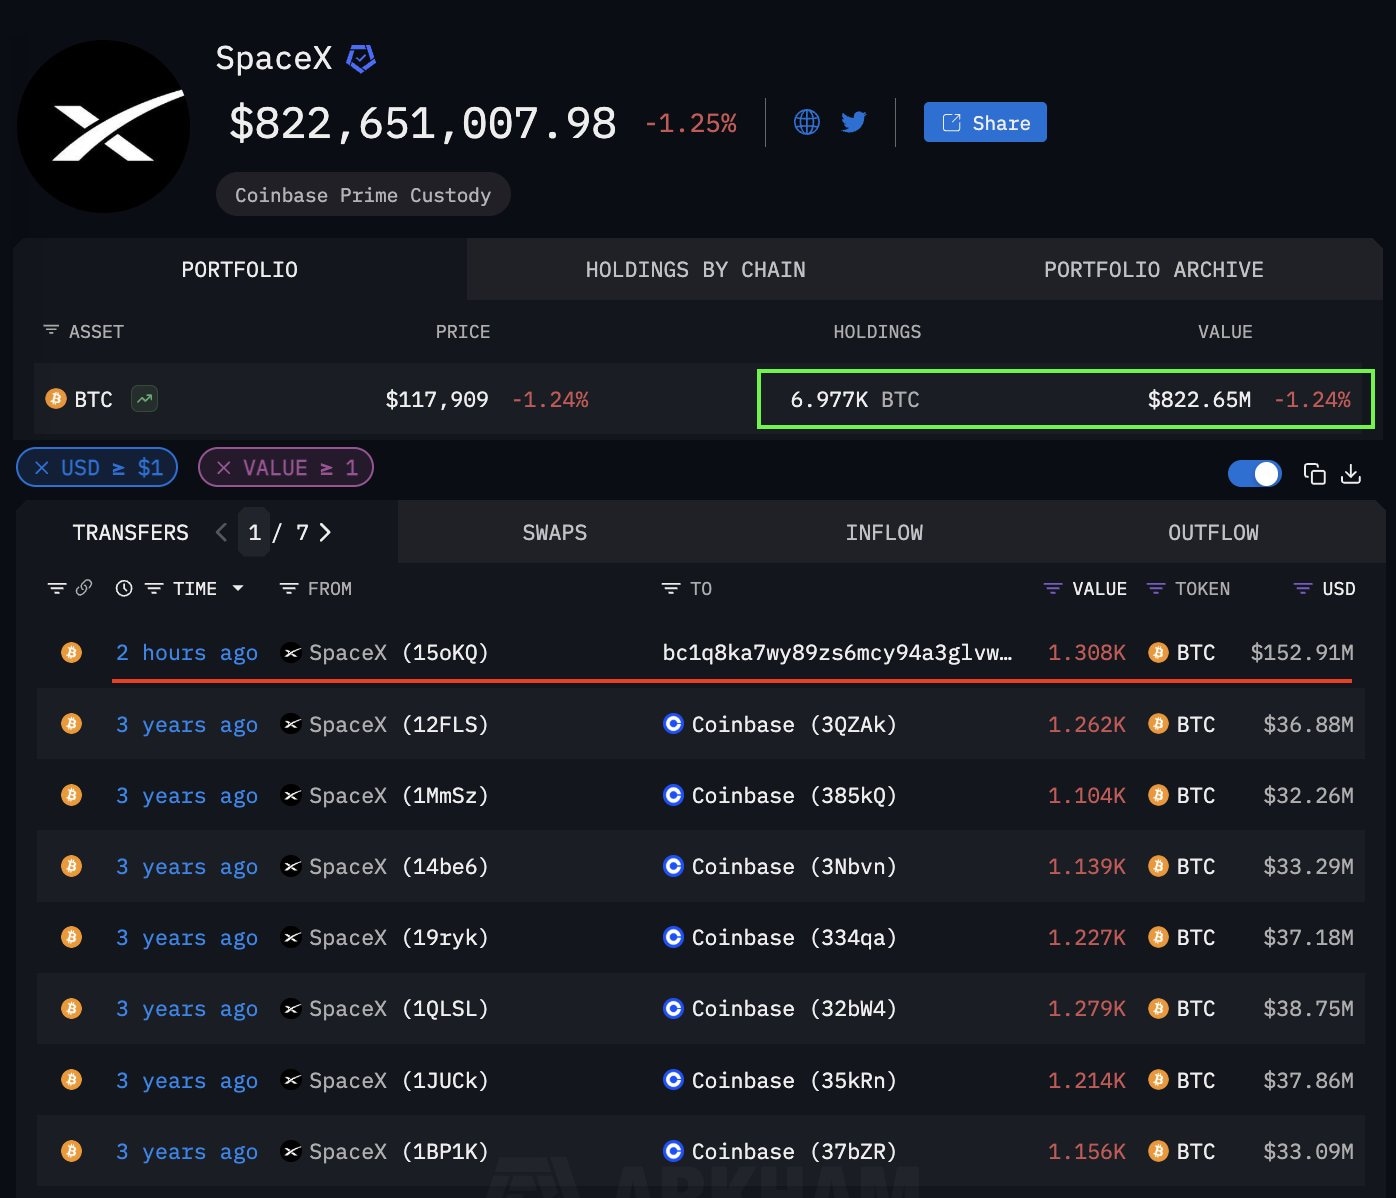1396x1198 pixels.
Task: Open the INFLOW tab
Action: [885, 532]
